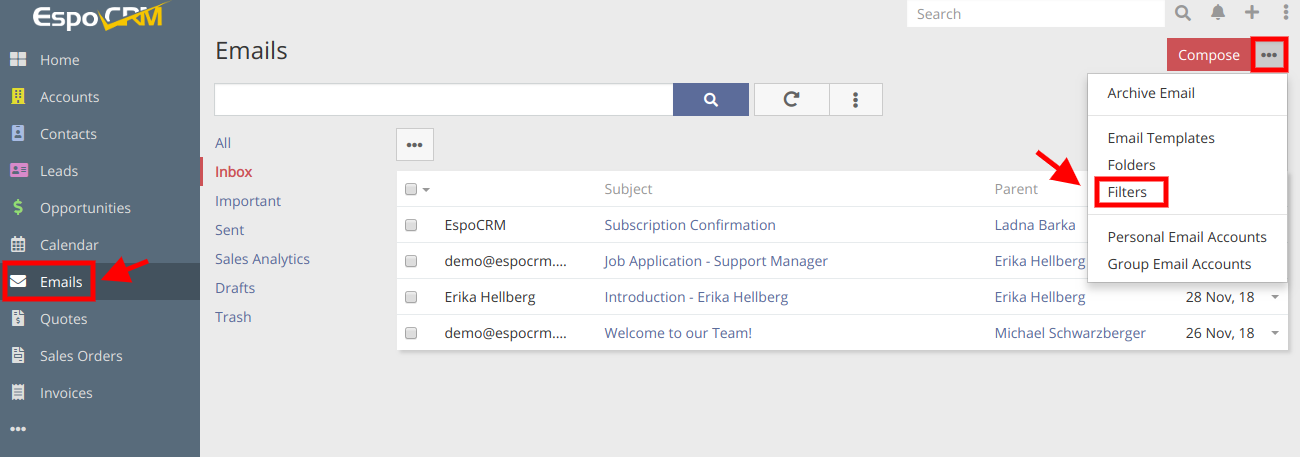Focus the emails search text box

point(444,99)
